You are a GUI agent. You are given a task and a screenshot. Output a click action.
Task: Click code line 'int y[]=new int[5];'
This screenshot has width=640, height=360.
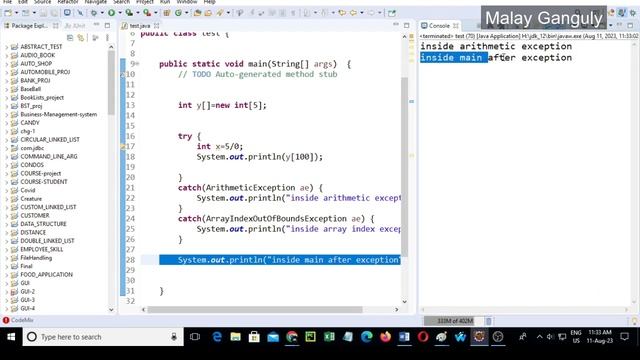(222, 105)
